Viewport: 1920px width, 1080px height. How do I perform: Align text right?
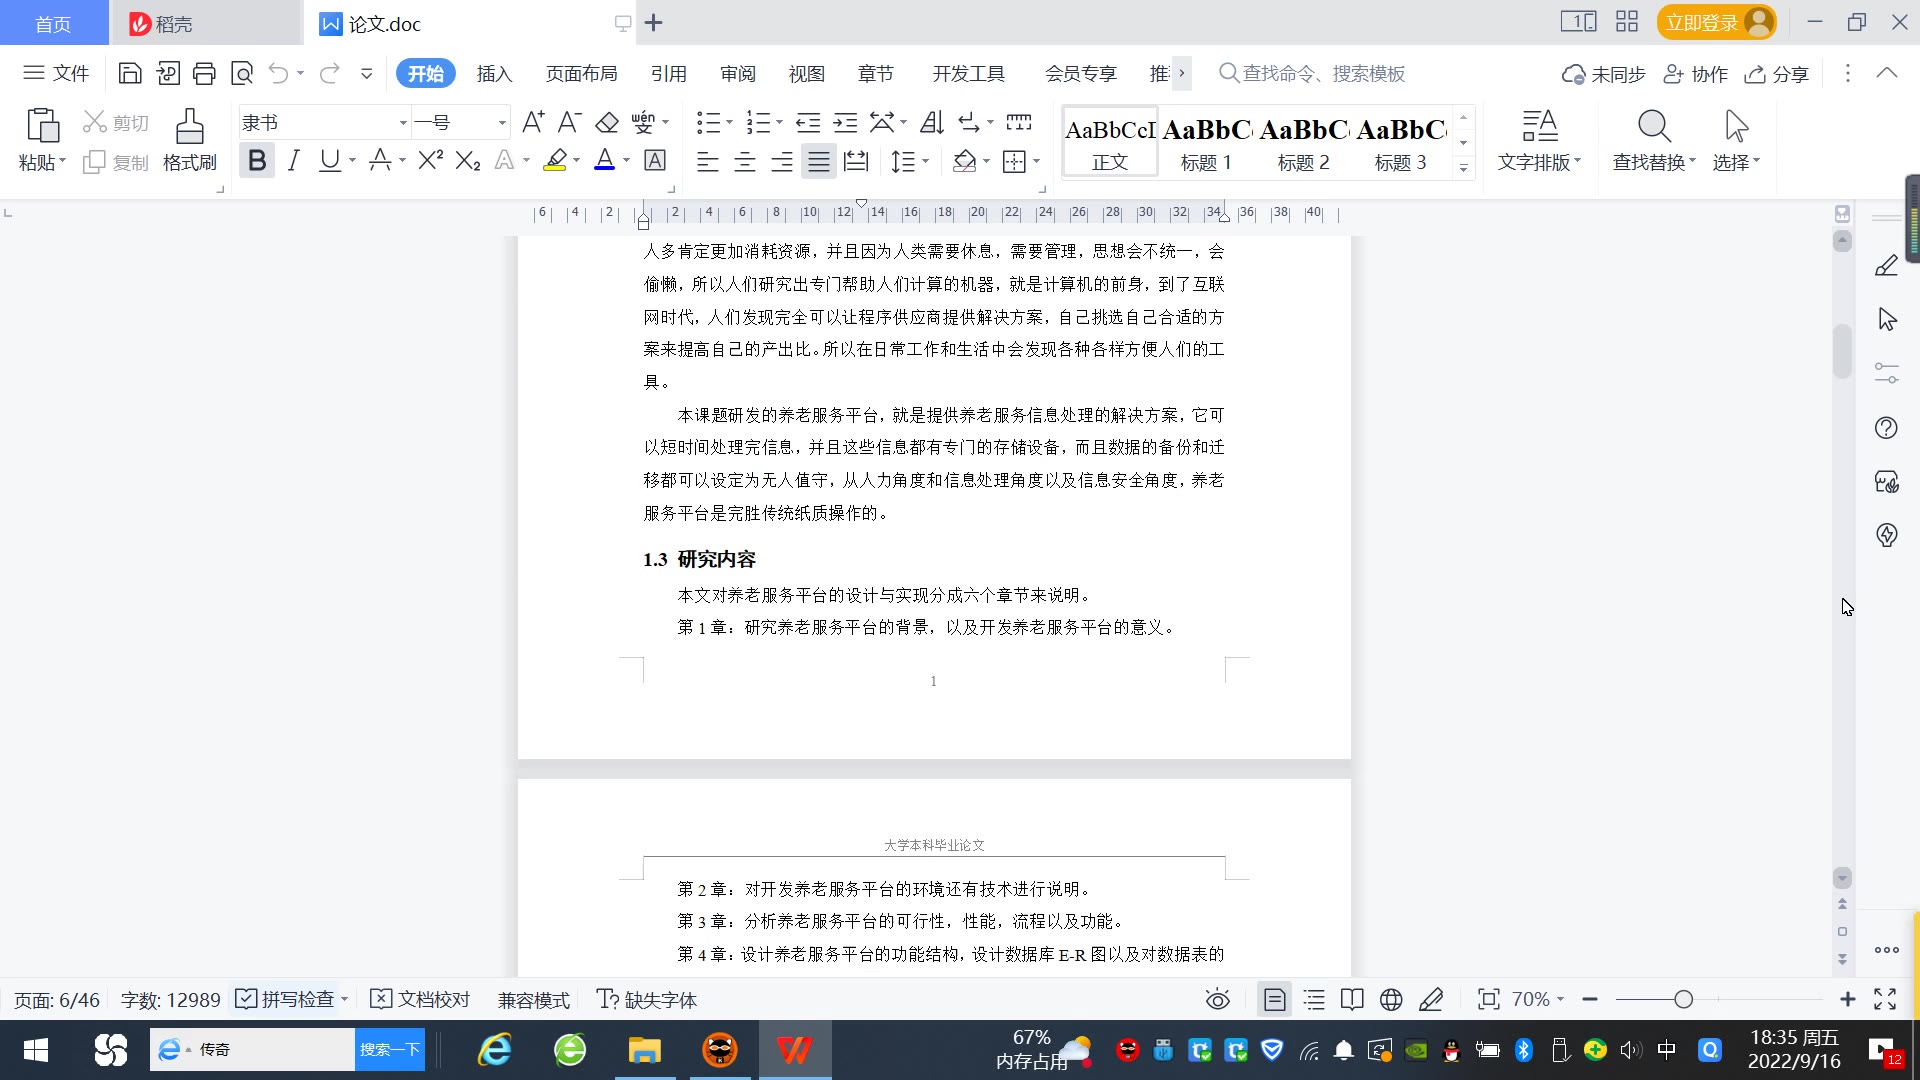click(x=782, y=161)
